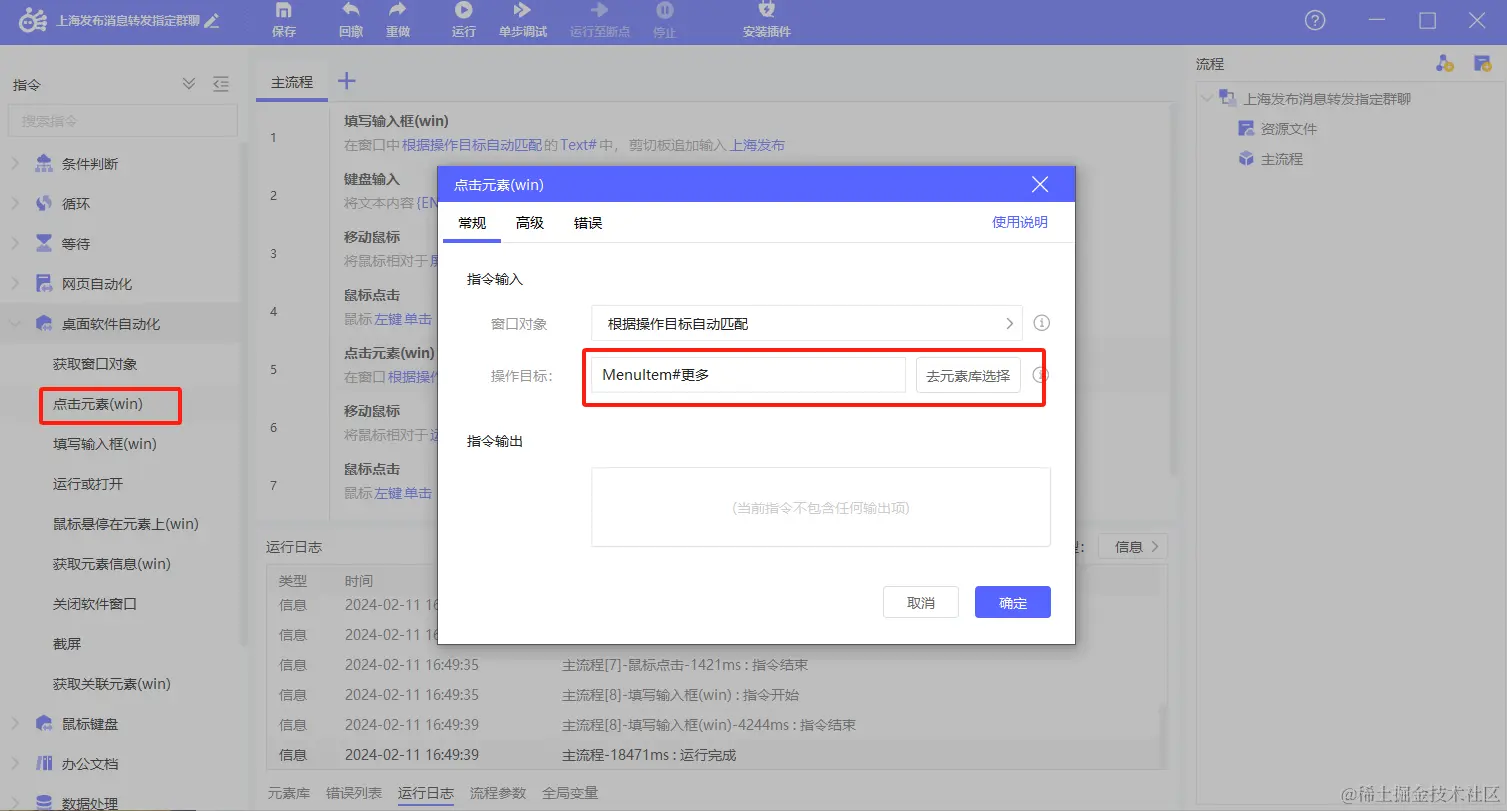The image size is (1507, 811).
Task: Select the 常规 tab in the dialog
Action: [472, 223]
